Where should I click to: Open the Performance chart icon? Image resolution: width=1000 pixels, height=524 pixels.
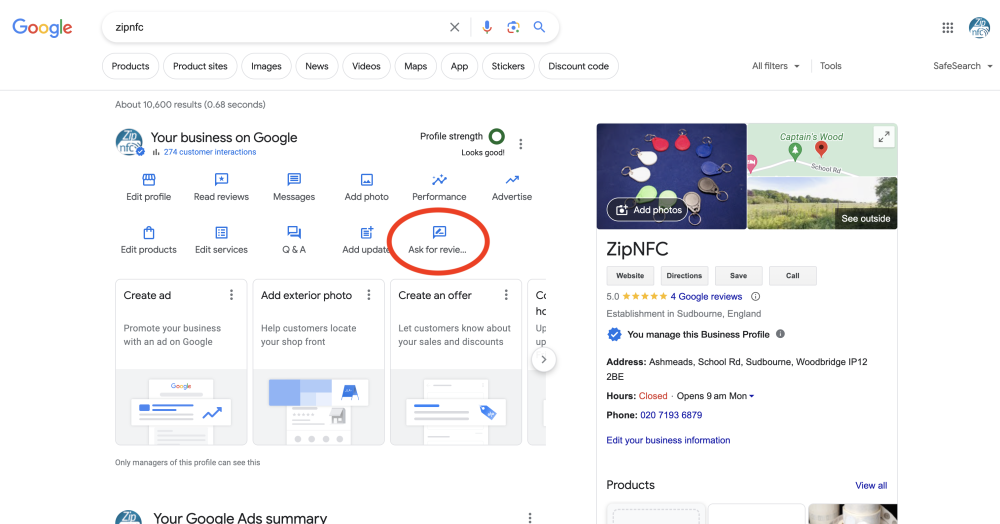tap(439, 180)
